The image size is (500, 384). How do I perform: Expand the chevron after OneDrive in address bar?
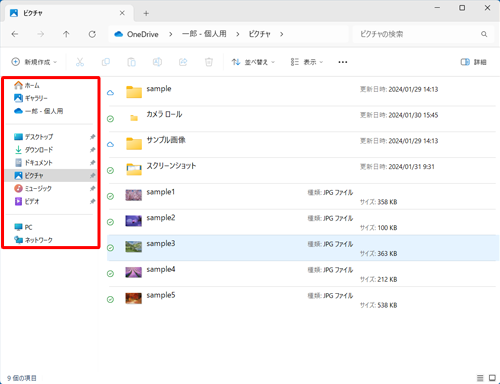click(x=171, y=34)
